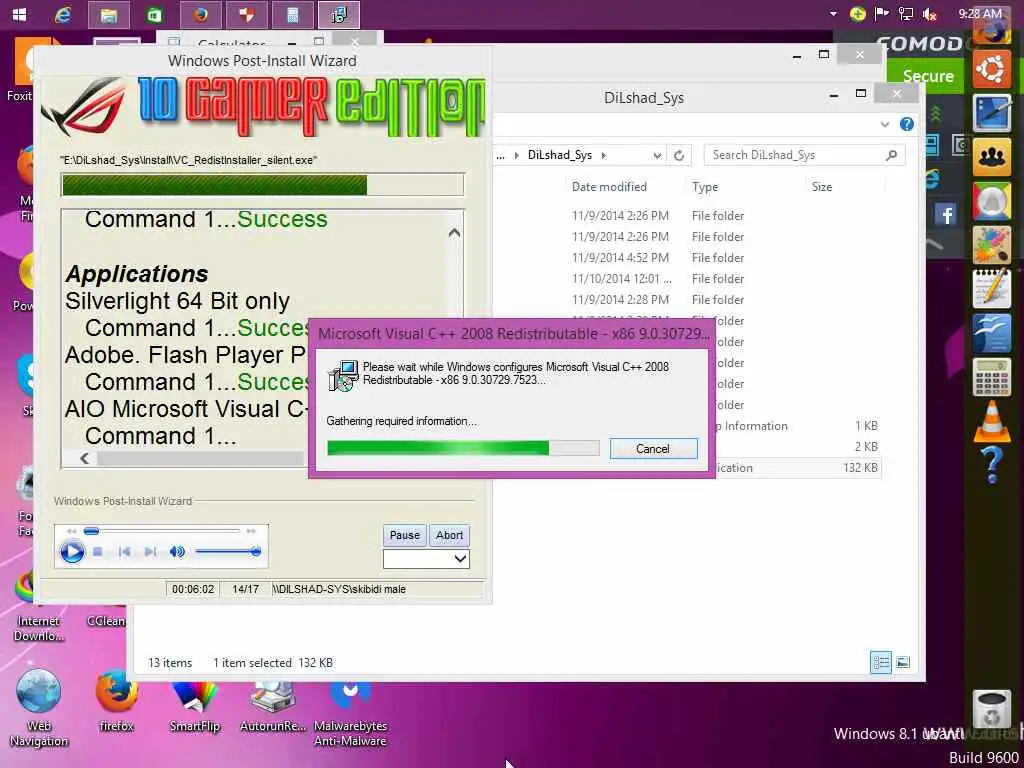Click Explorer help question mark icon
Image resolution: width=1024 pixels, height=768 pixels.
(906, 124)
